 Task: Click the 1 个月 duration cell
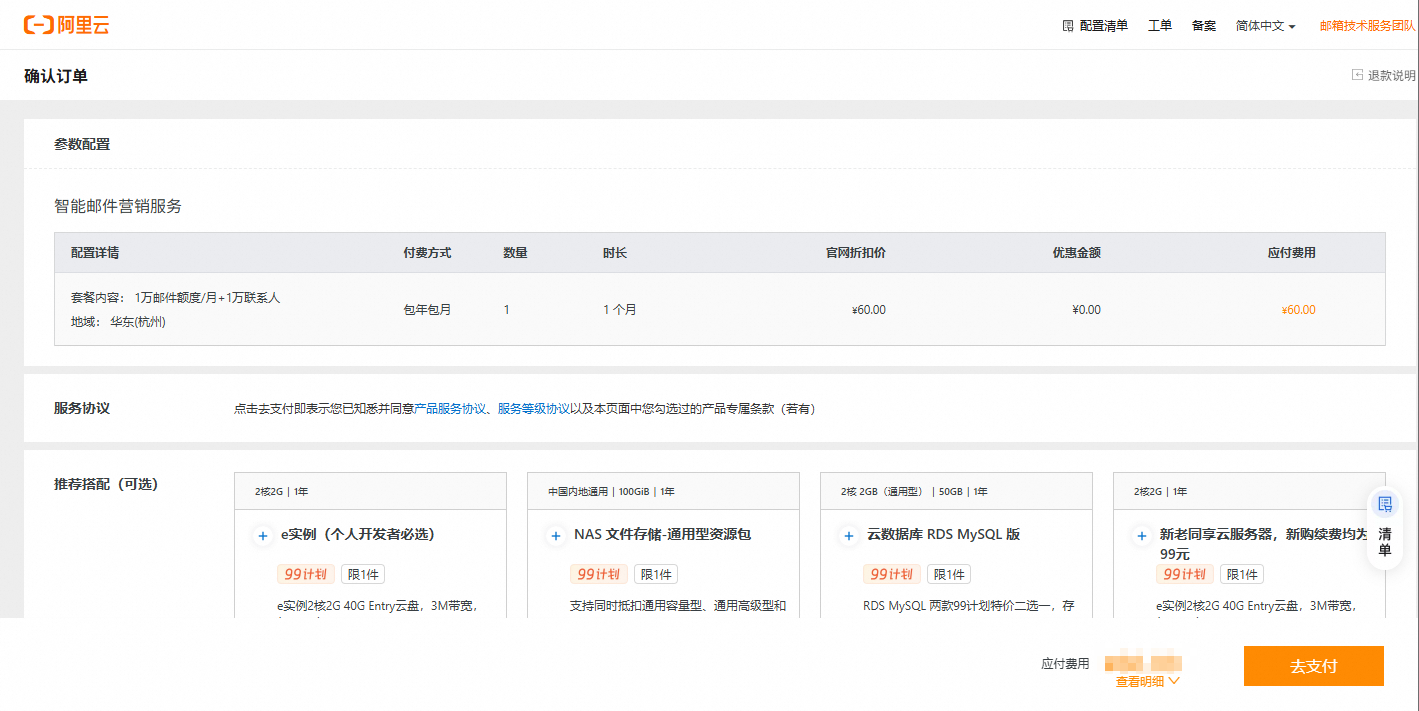pyautogui.click(x=619, y=310)
